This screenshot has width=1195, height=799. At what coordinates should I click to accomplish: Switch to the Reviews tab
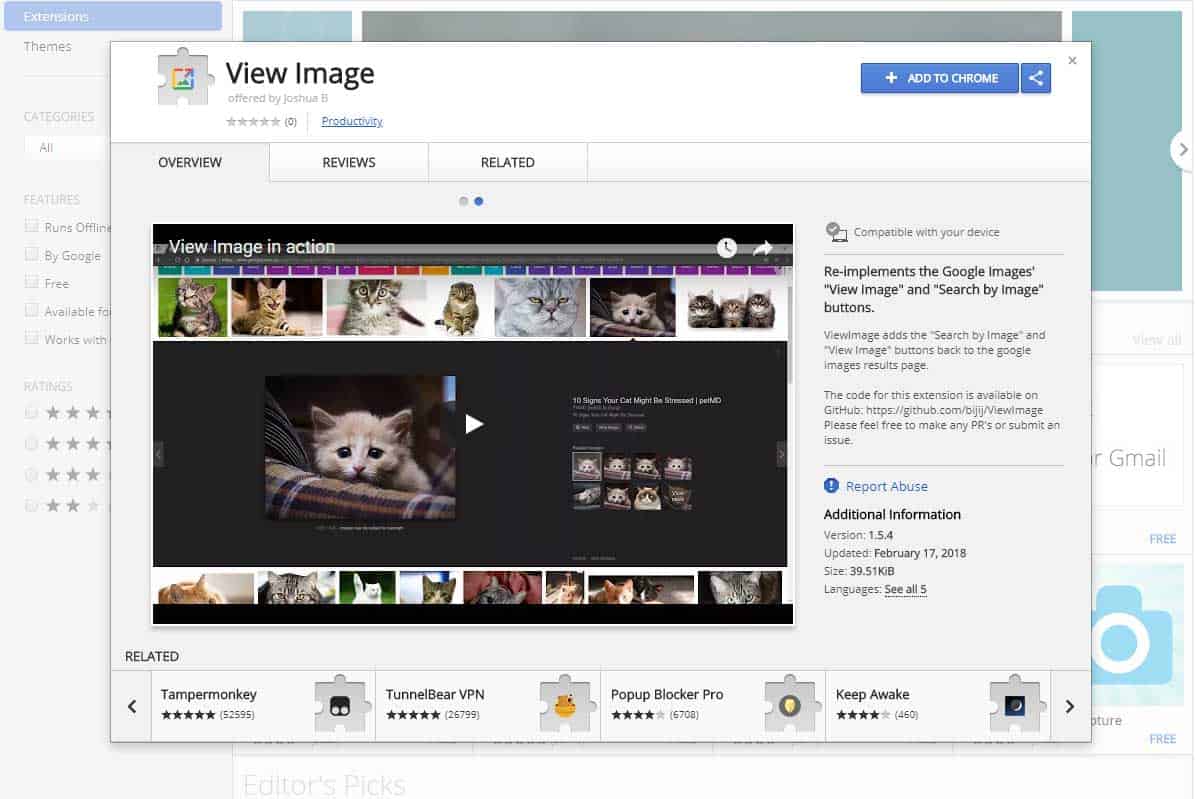349,162
